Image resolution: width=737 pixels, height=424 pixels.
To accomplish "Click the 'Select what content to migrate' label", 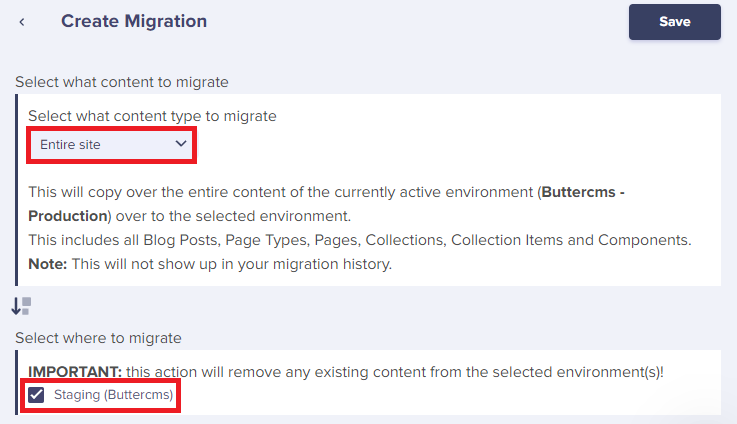I will tap(122, 82).
